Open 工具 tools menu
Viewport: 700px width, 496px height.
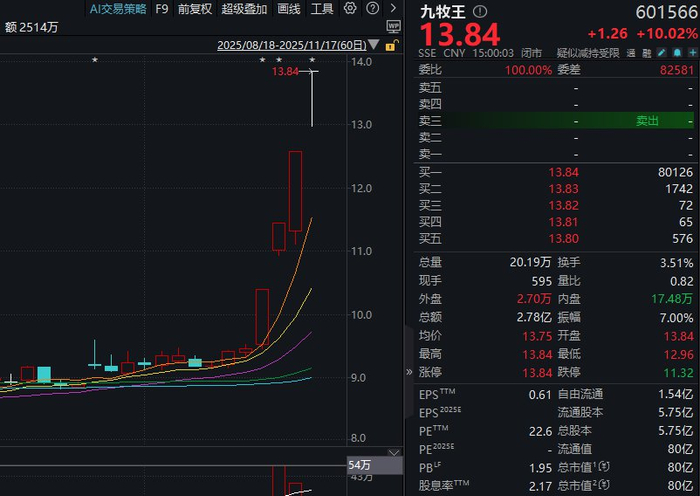[322, 8]
